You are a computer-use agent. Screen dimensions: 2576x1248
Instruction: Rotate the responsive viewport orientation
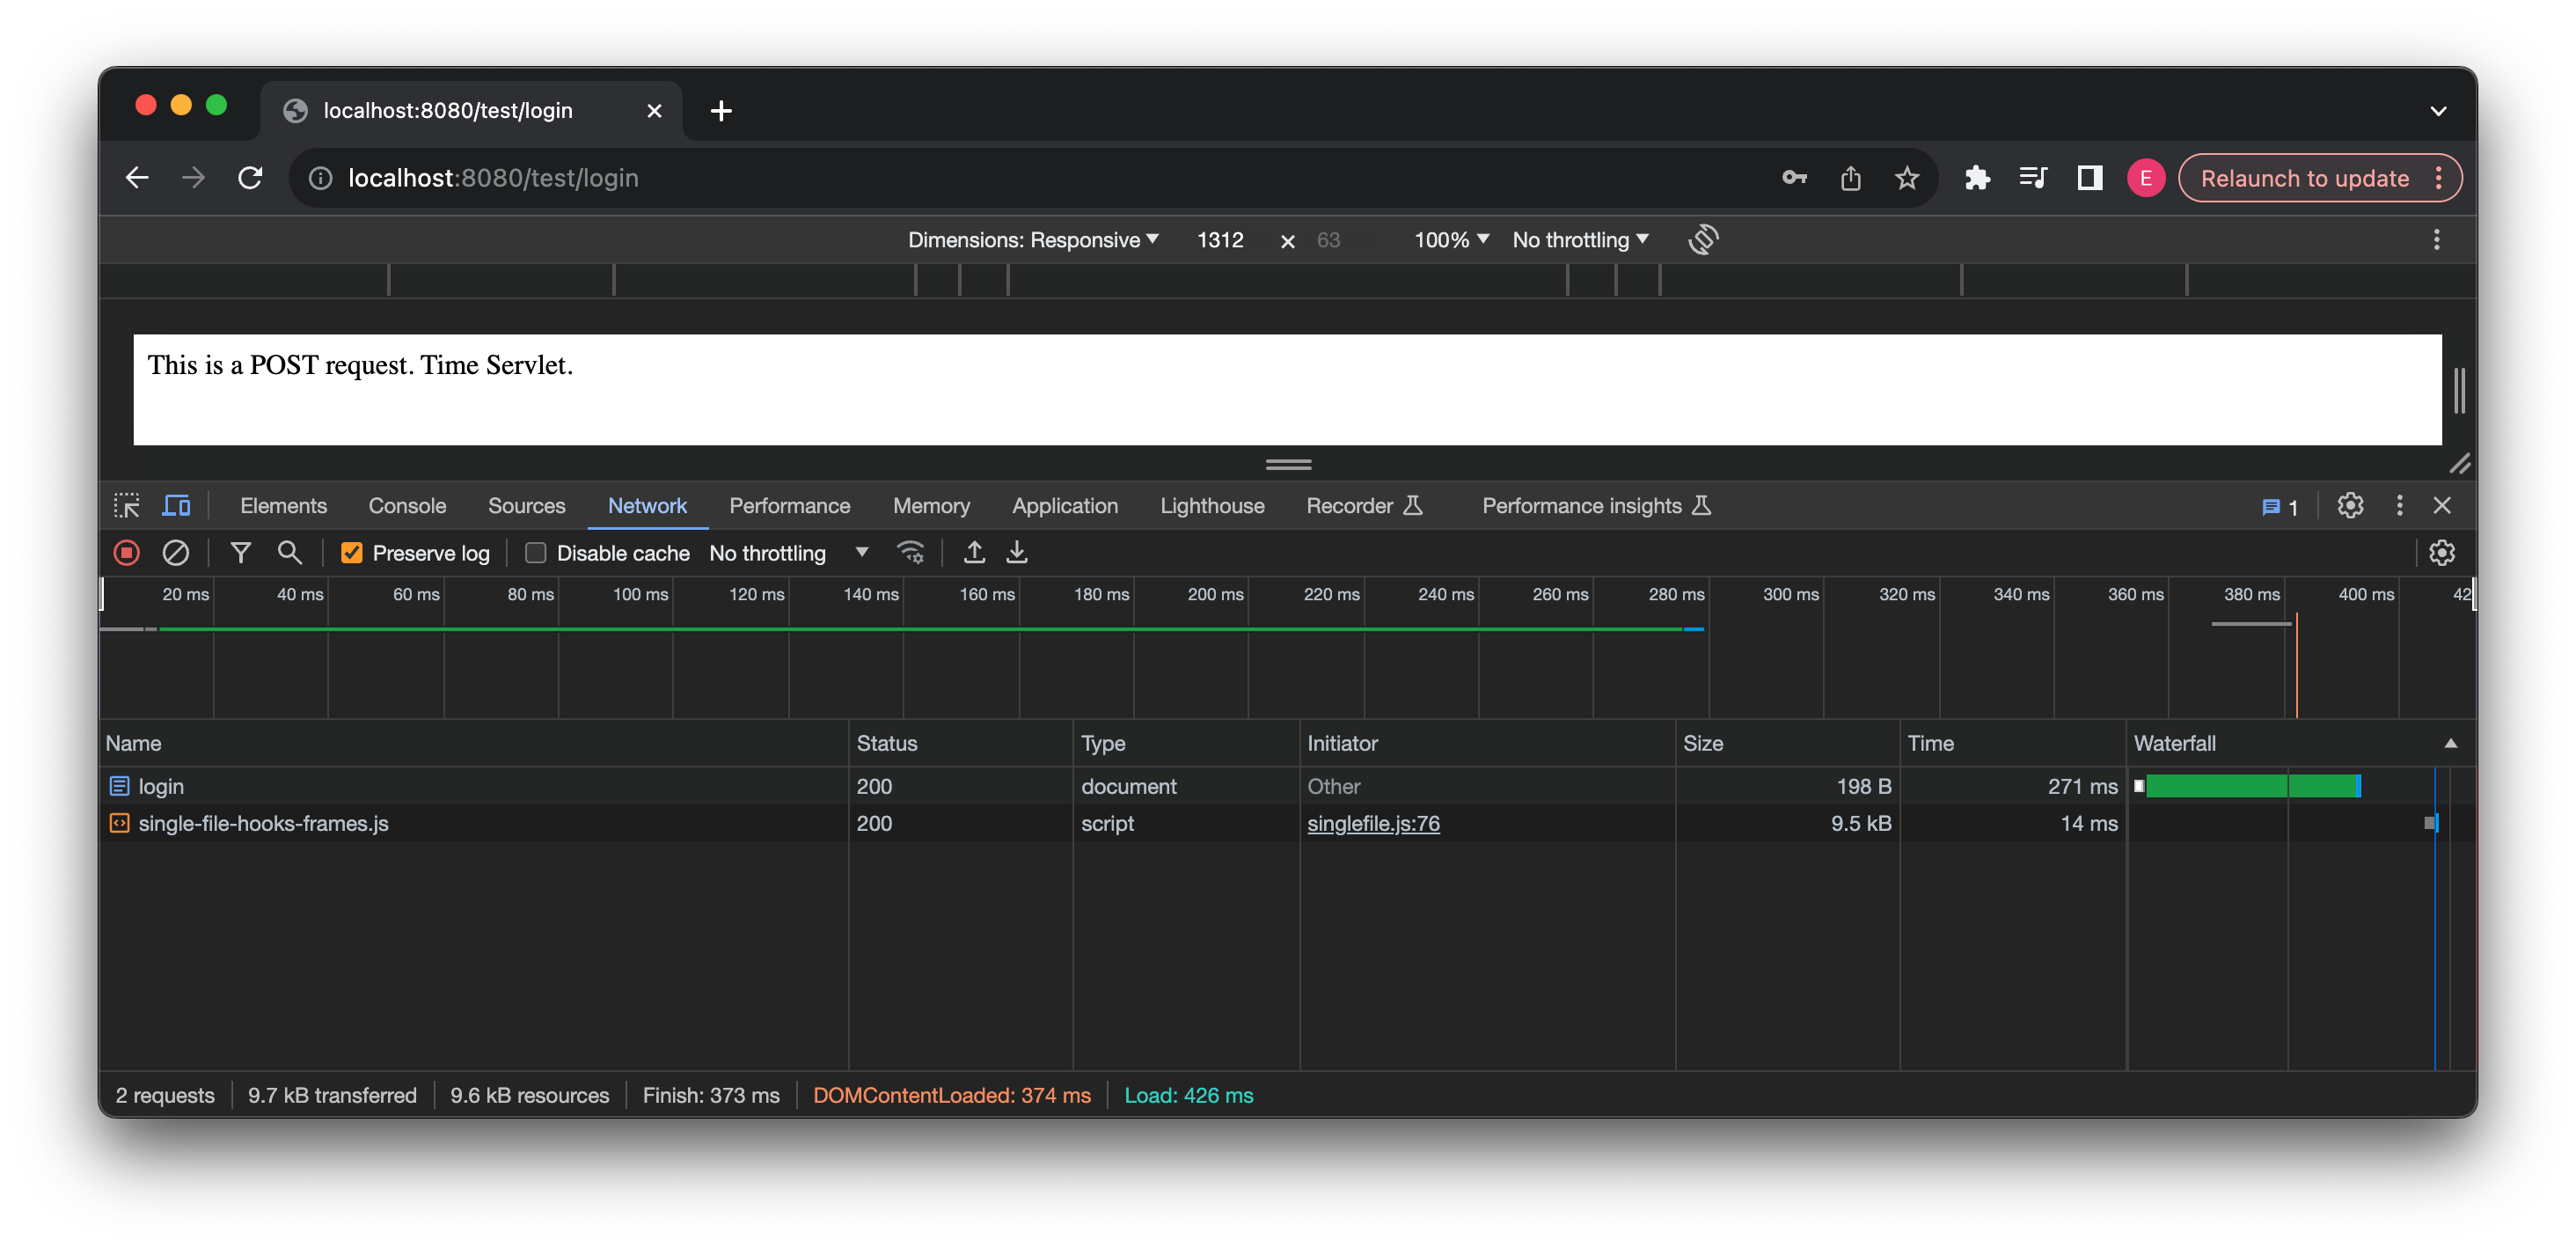(x=1703, y=239)
